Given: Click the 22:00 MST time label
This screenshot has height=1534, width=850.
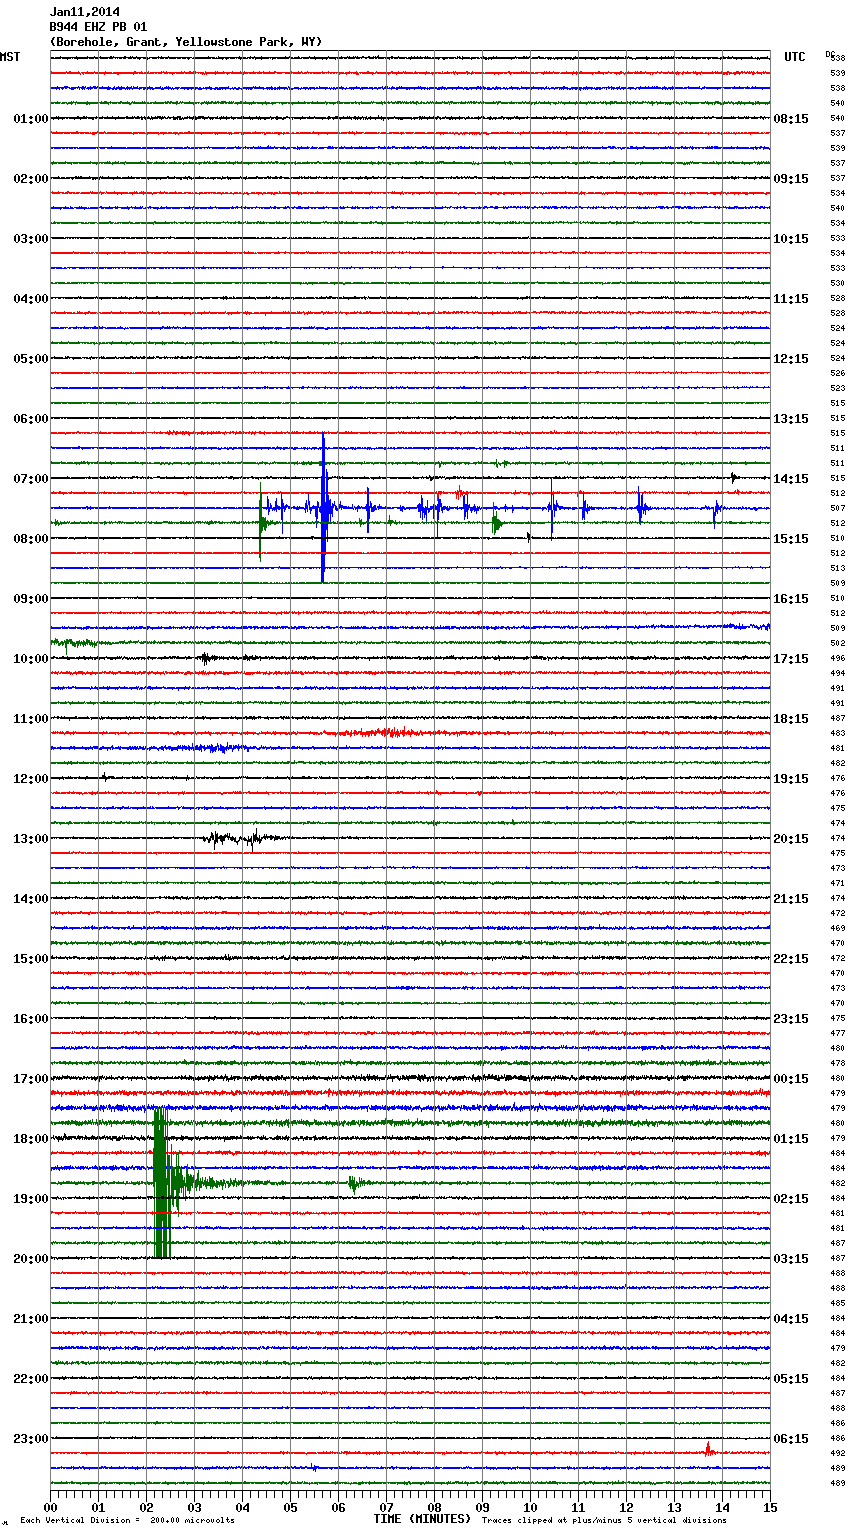Looking at the screenshot, I should coord(30,1379).
